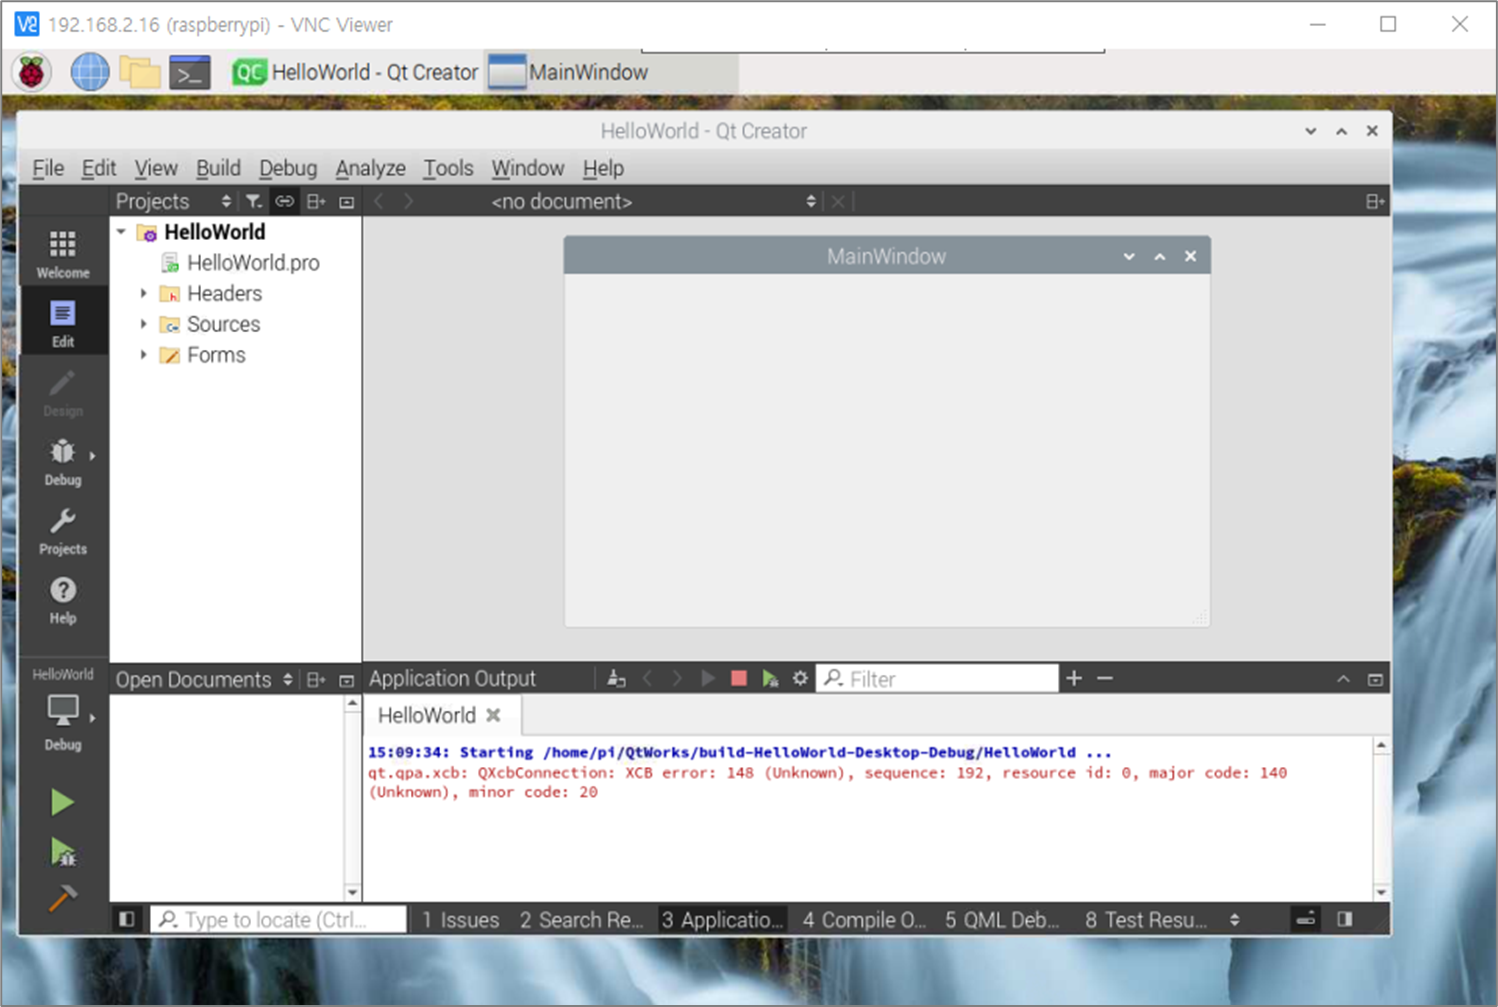
Task: Launch the terminal from taskbar
Action: pyautogui.click(x=189, y=72)
